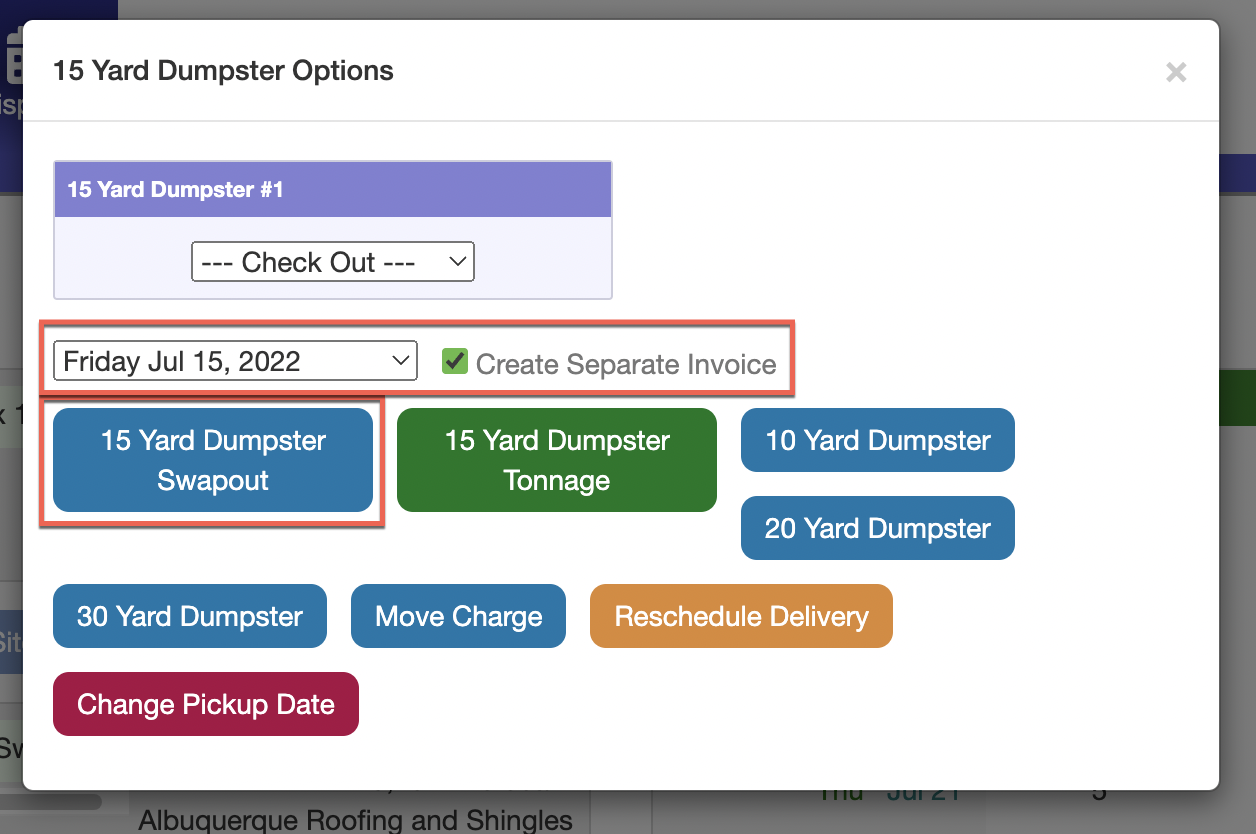Image resolution: width=1256 pixels, height=834 pixels.
Task: Choose the 20 Yard Dumpster option
Action: (877, 528)
